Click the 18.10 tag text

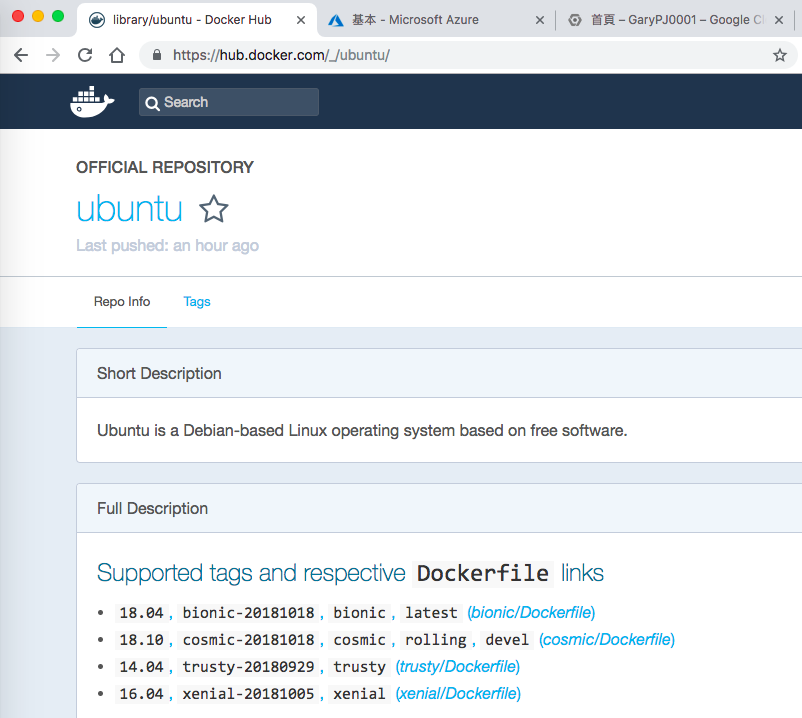coord(141,640)
